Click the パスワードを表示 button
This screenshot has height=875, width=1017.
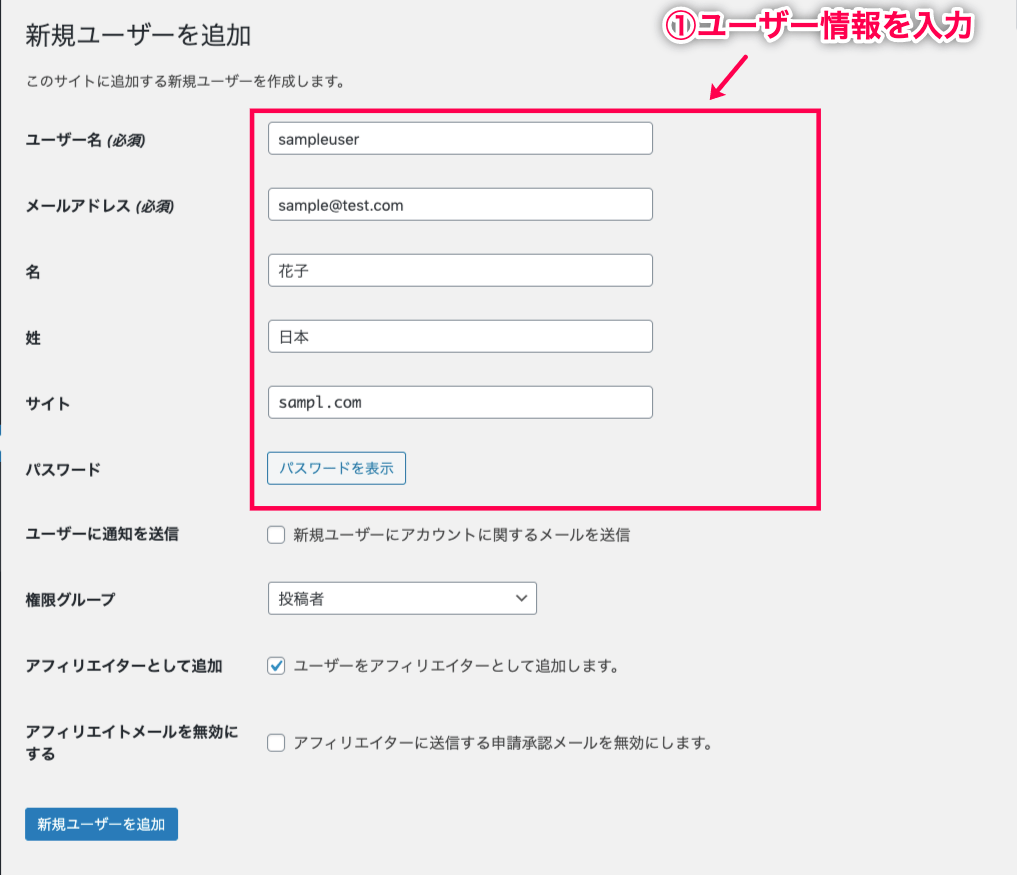point(337,468)
